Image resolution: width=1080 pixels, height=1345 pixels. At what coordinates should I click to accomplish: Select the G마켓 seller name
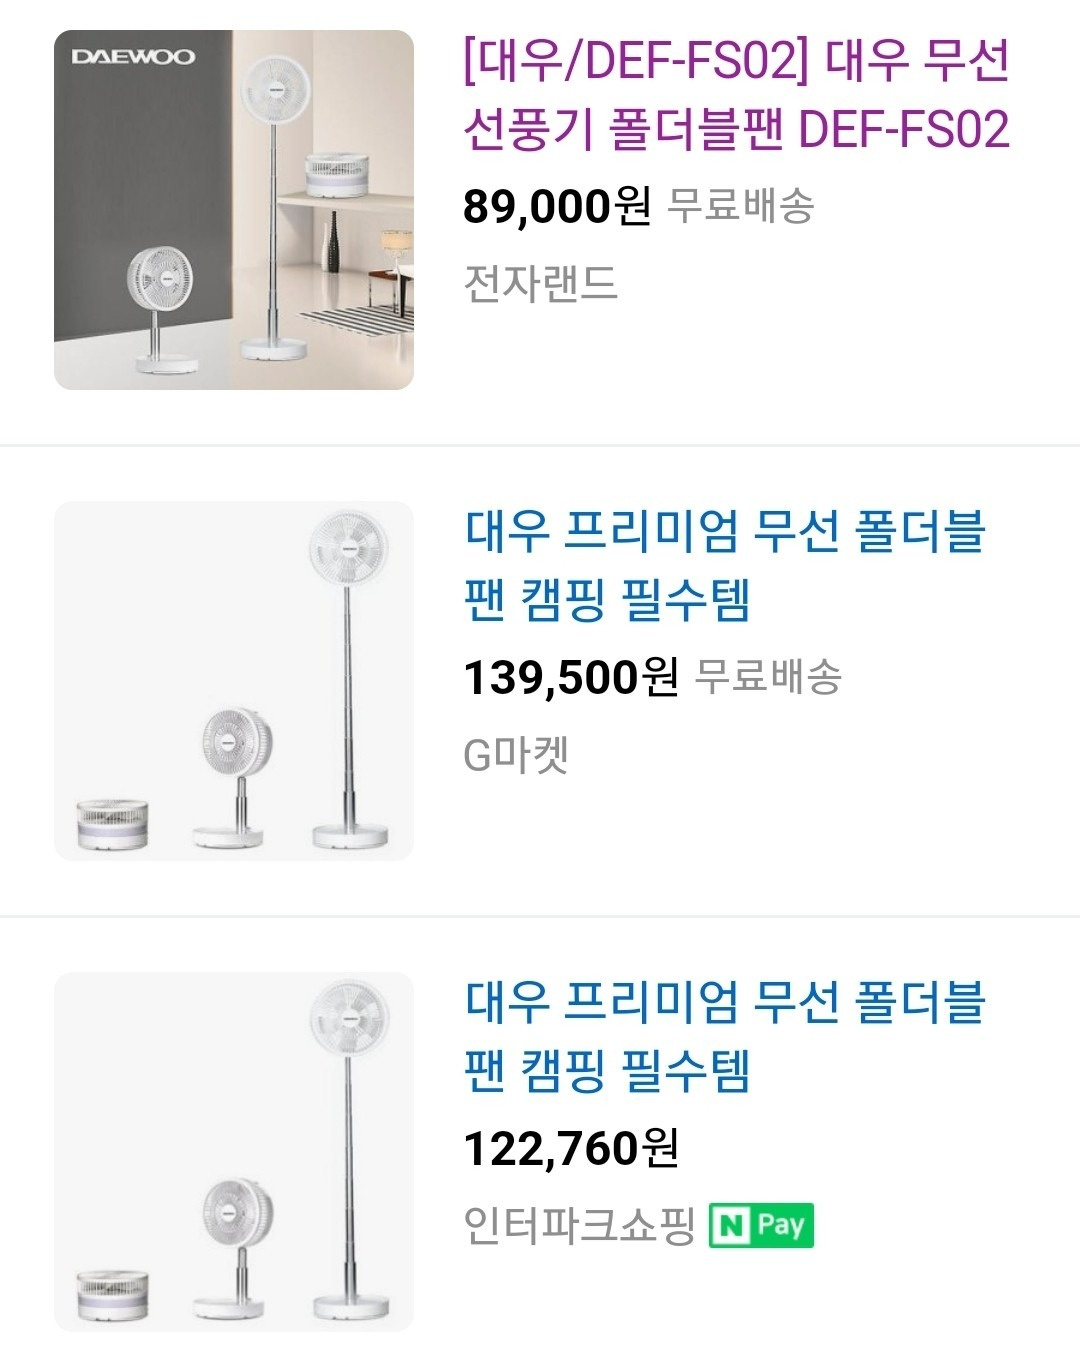[x=516, y=755]
